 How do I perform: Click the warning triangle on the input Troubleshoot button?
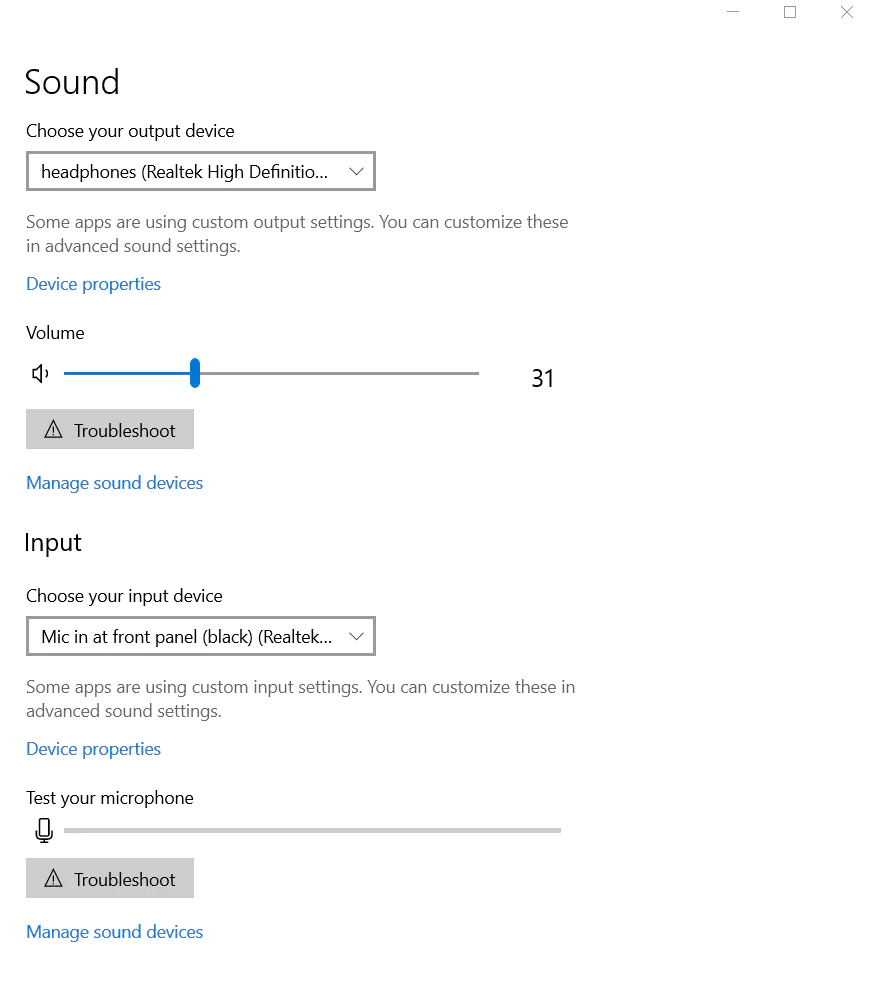tap(54, 880)
